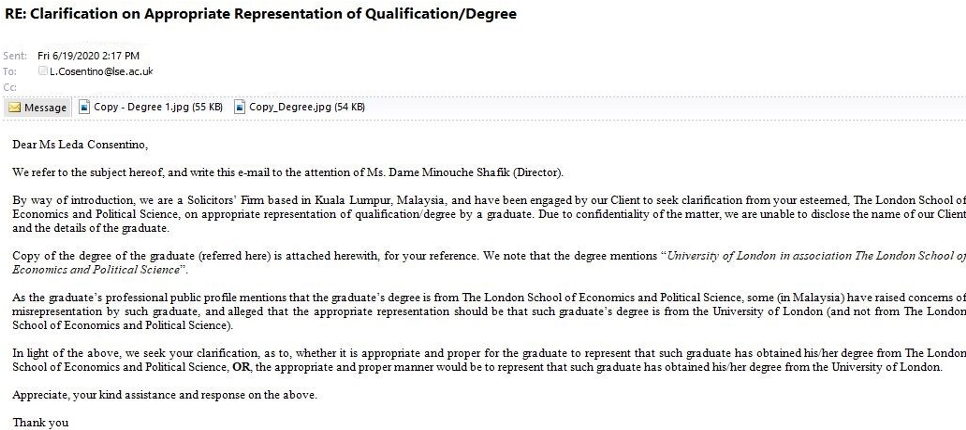This screenshot has width=966, height=430.
Task: Click the recipient address L.Cosentino@lse.ac.uk
Action: [x=101, y=71]
